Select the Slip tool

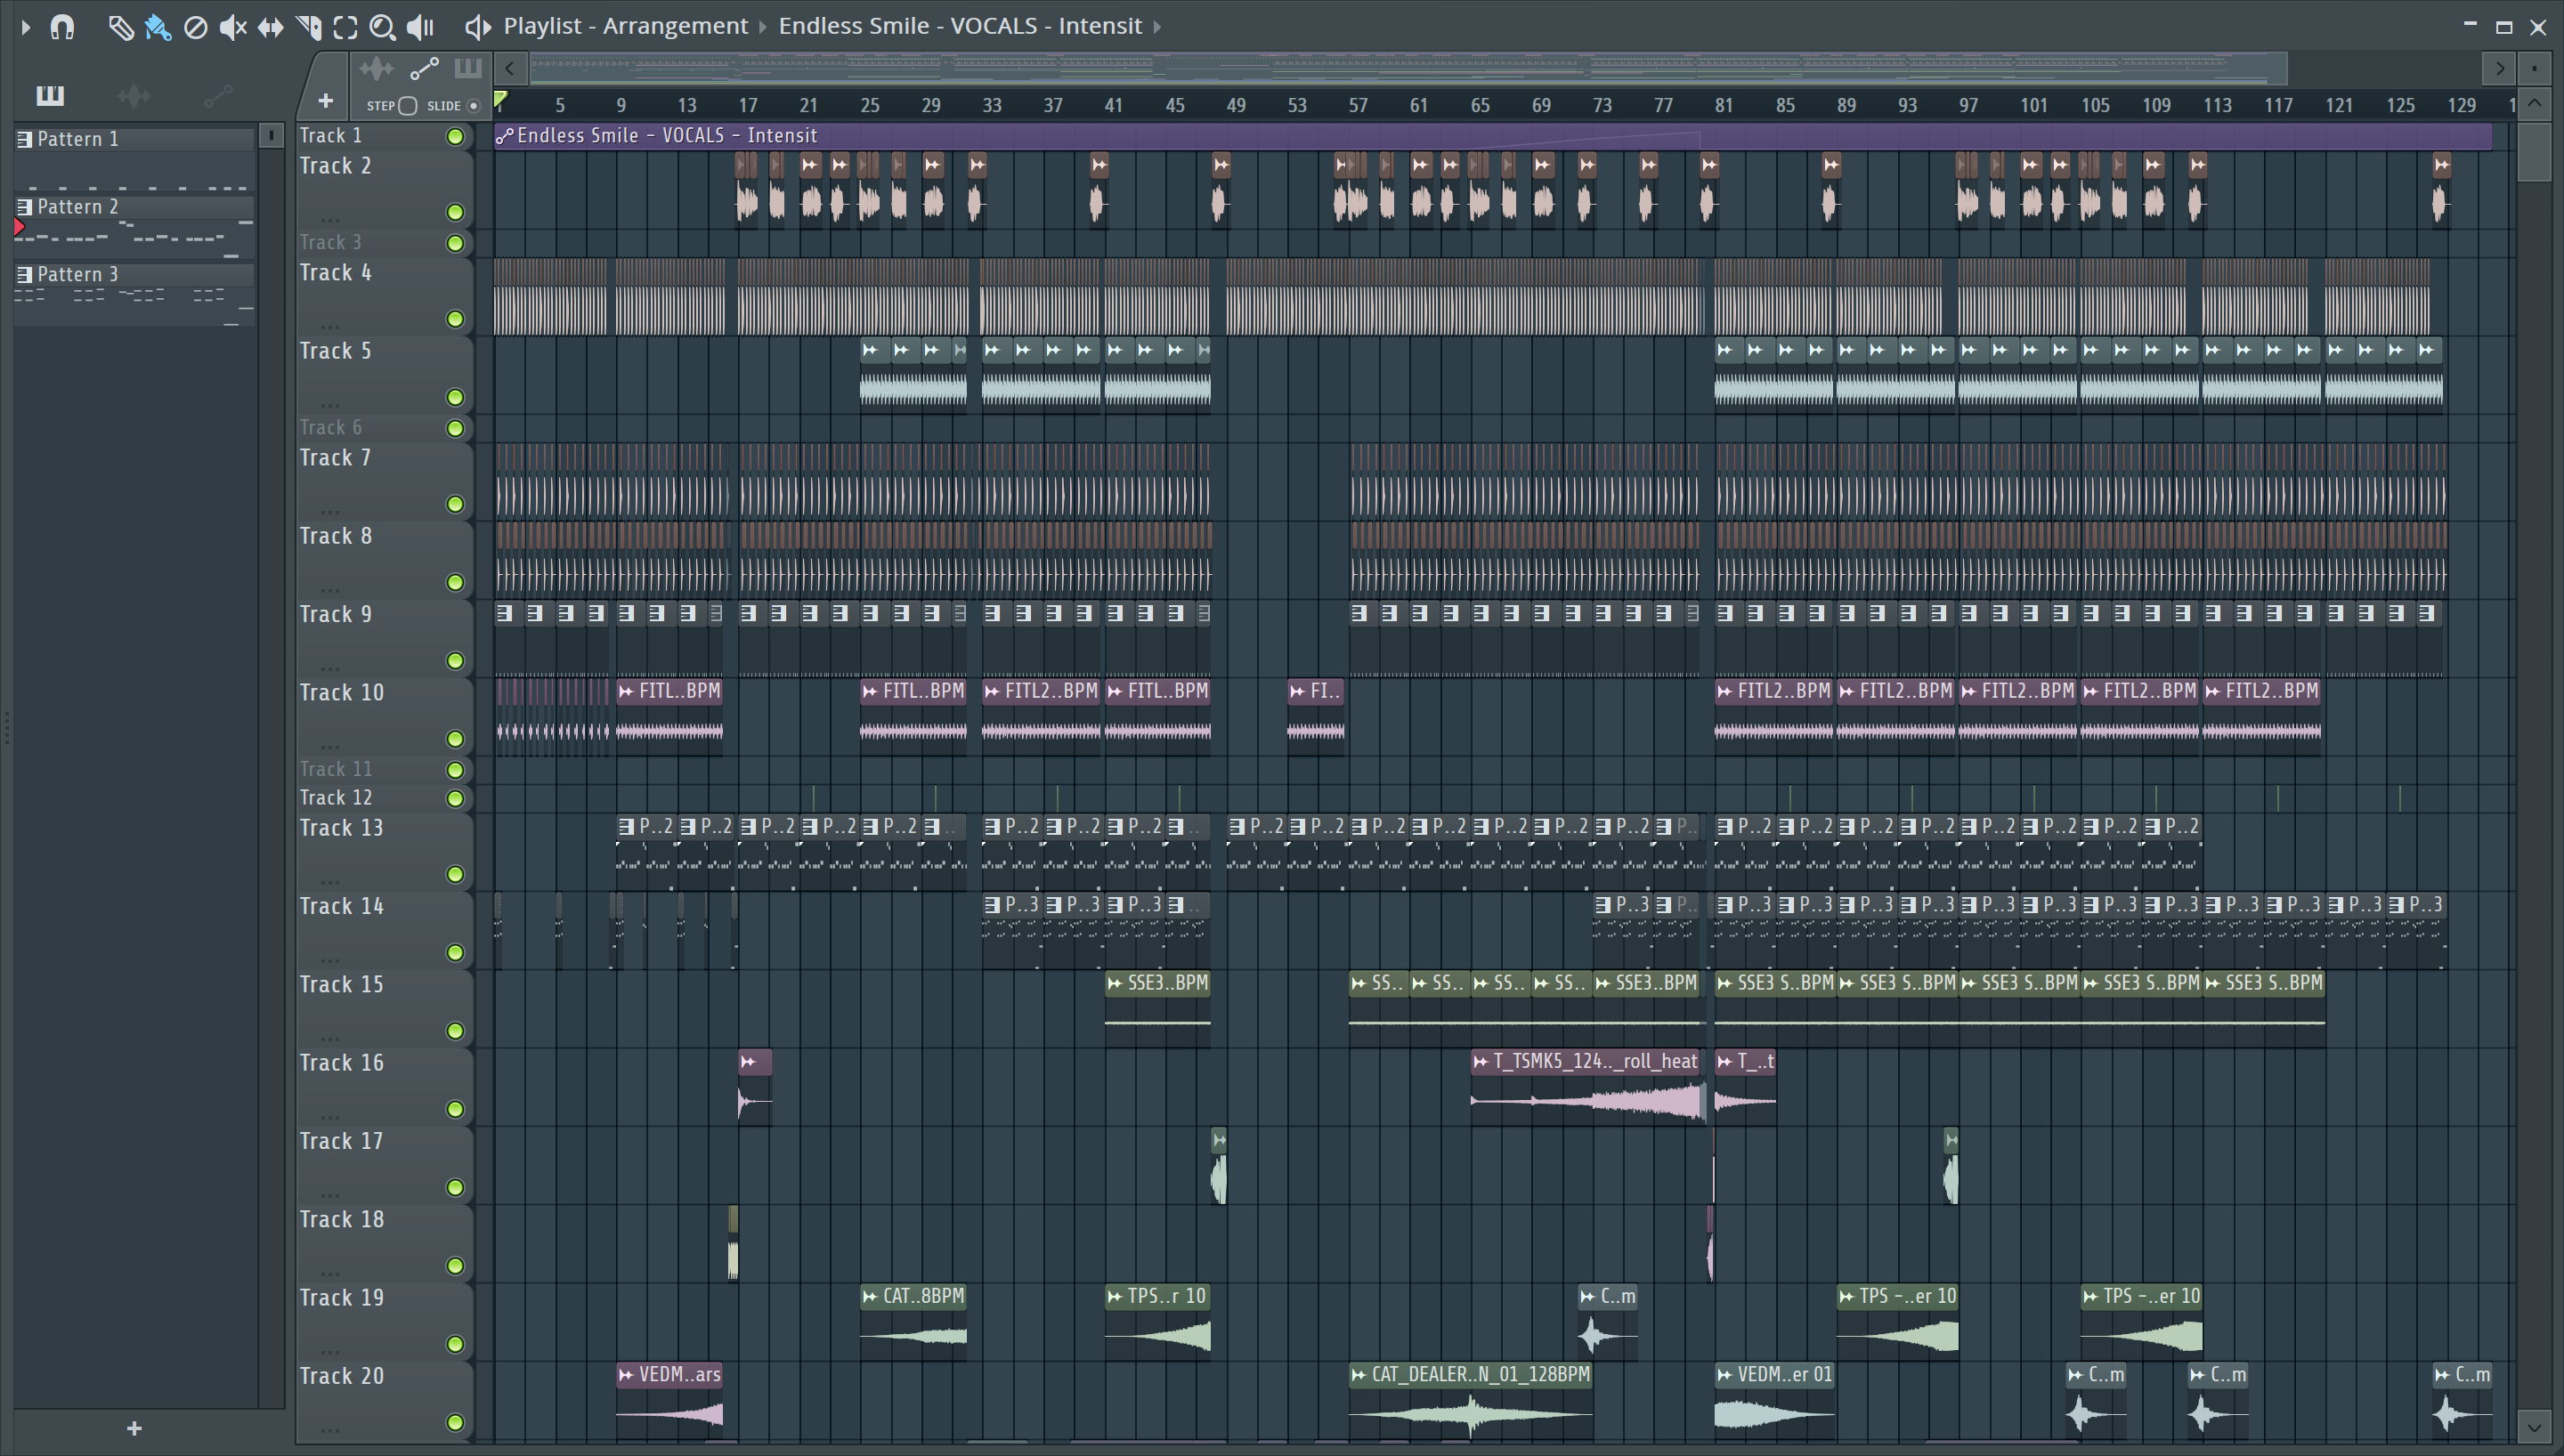click(x=270, y=27)
